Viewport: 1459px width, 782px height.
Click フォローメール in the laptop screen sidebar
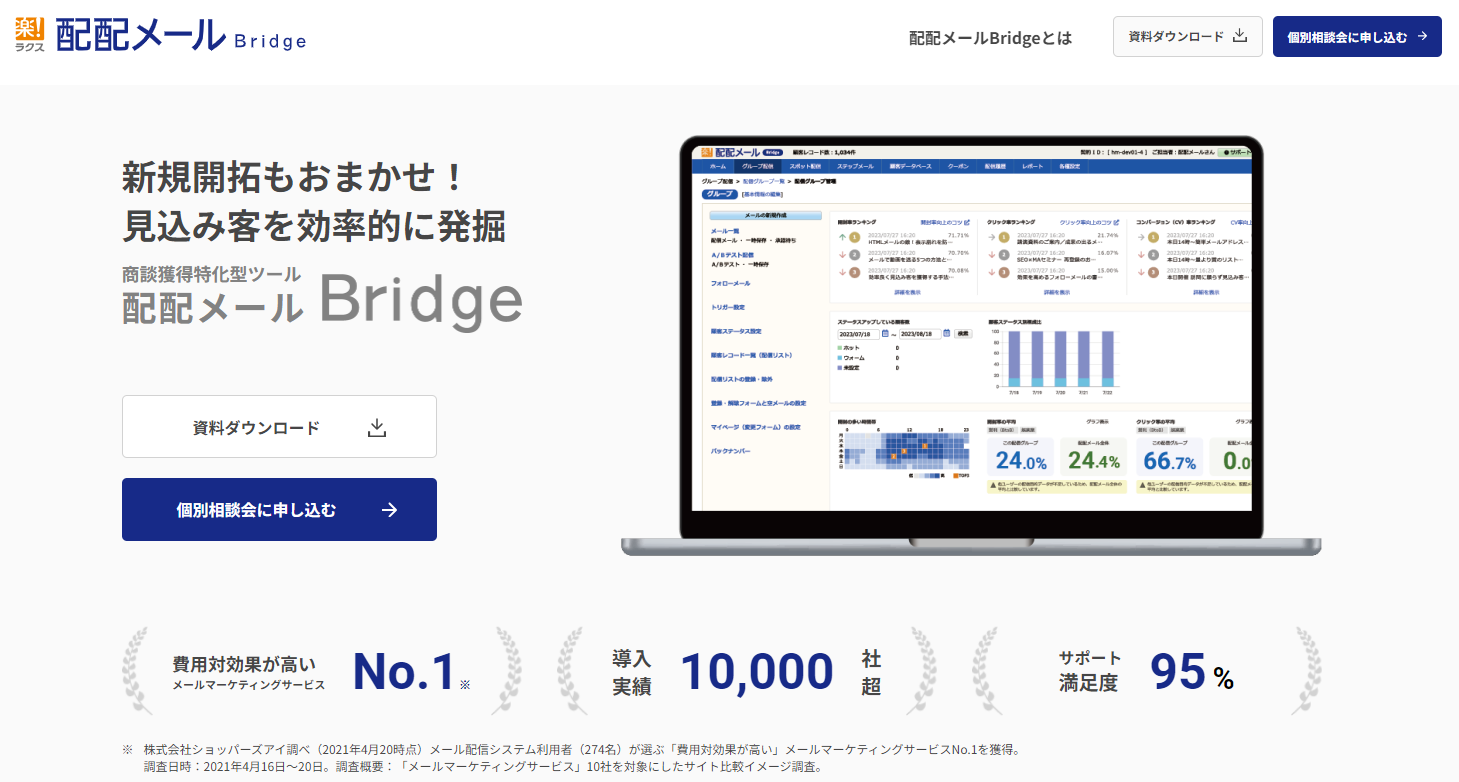[x=730, y=283]
